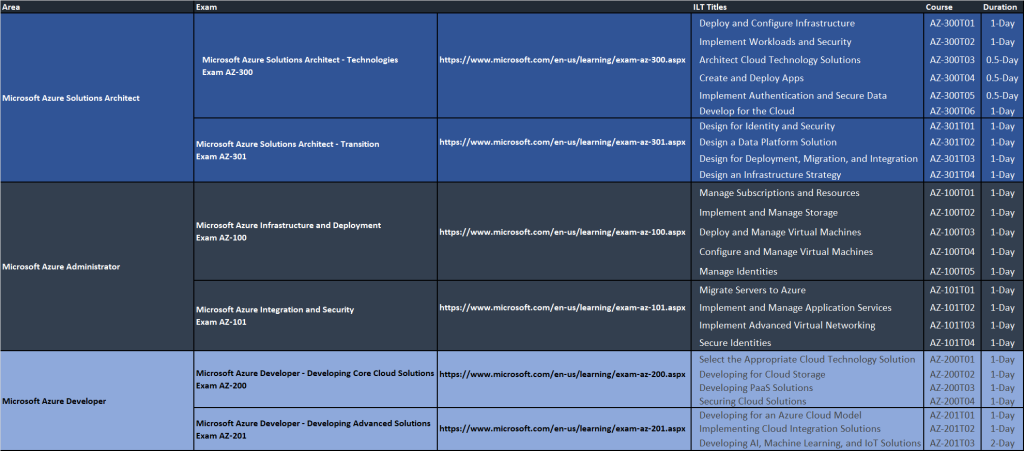Select course code AZ-100T05
Viewport: 1024px width, 451px height.
coord(952,271)
